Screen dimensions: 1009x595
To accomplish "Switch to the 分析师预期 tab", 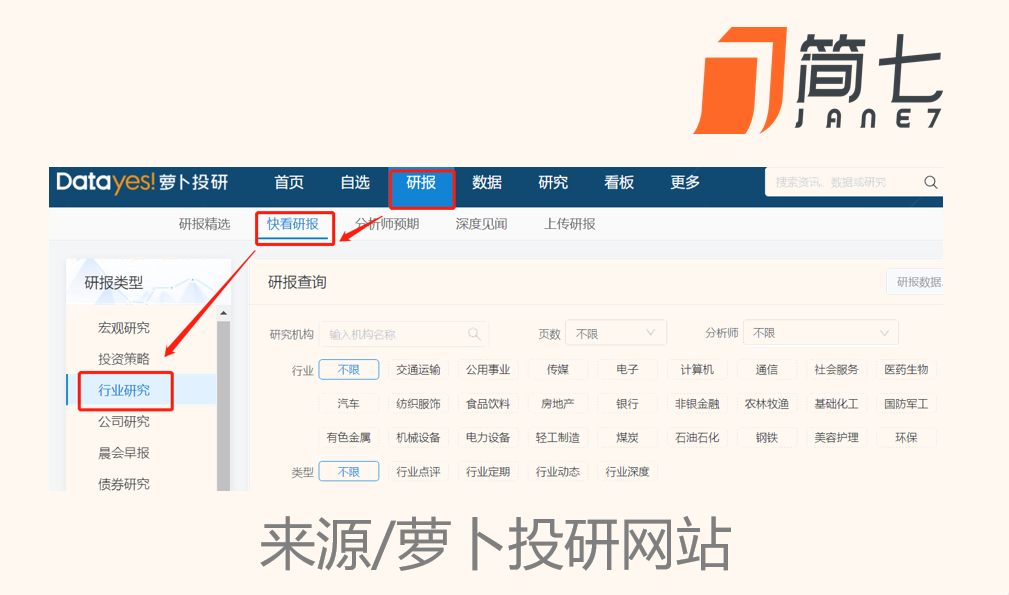I will point(387,224).
